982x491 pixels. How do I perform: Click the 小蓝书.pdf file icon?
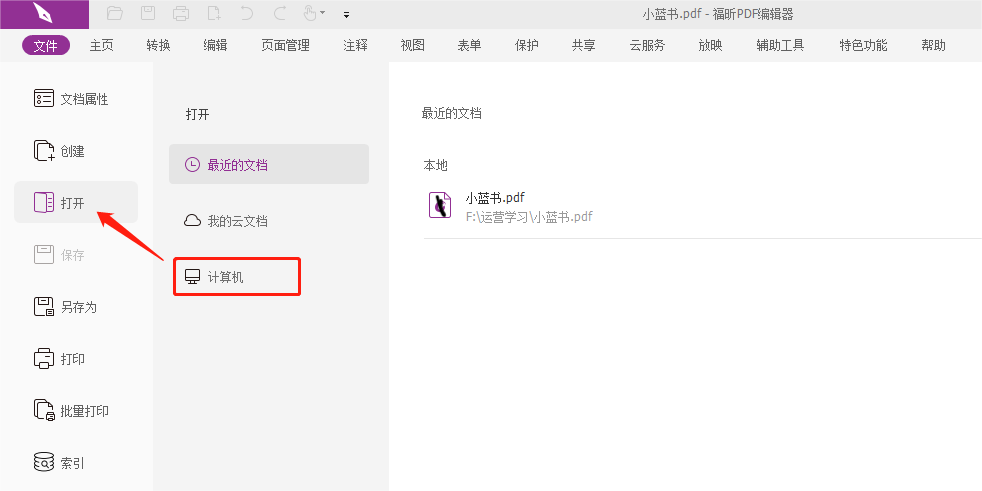point(440,205)
